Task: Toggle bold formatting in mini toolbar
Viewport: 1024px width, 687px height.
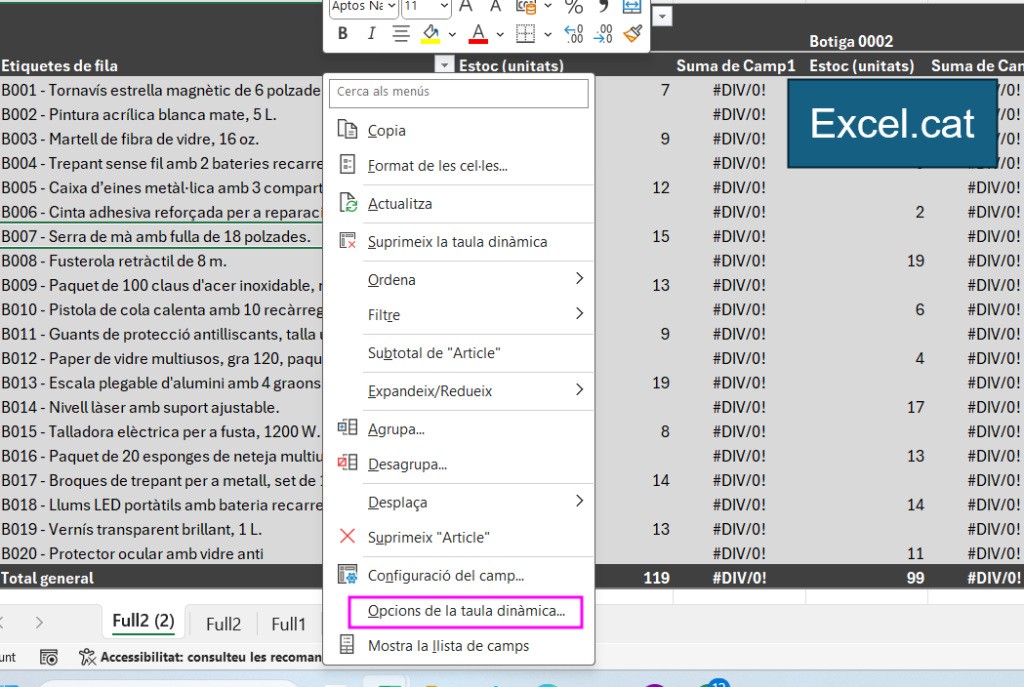Action: pyautogui.click(x=343, y=33)
